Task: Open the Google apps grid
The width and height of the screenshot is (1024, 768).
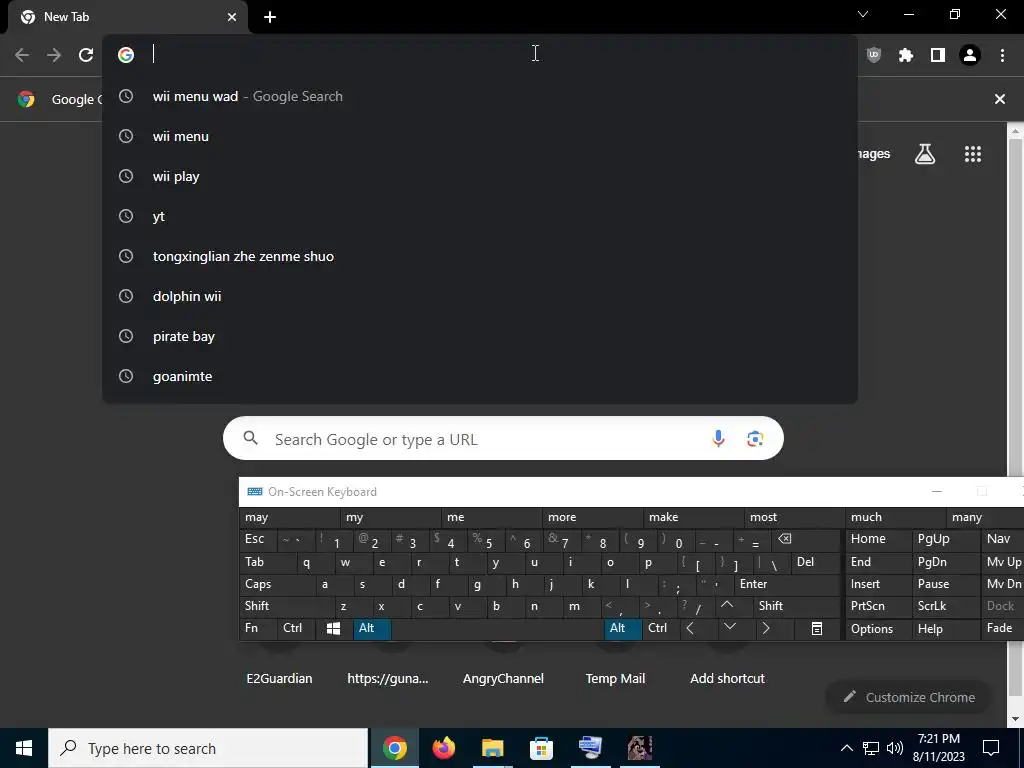Action: point(973,154)
